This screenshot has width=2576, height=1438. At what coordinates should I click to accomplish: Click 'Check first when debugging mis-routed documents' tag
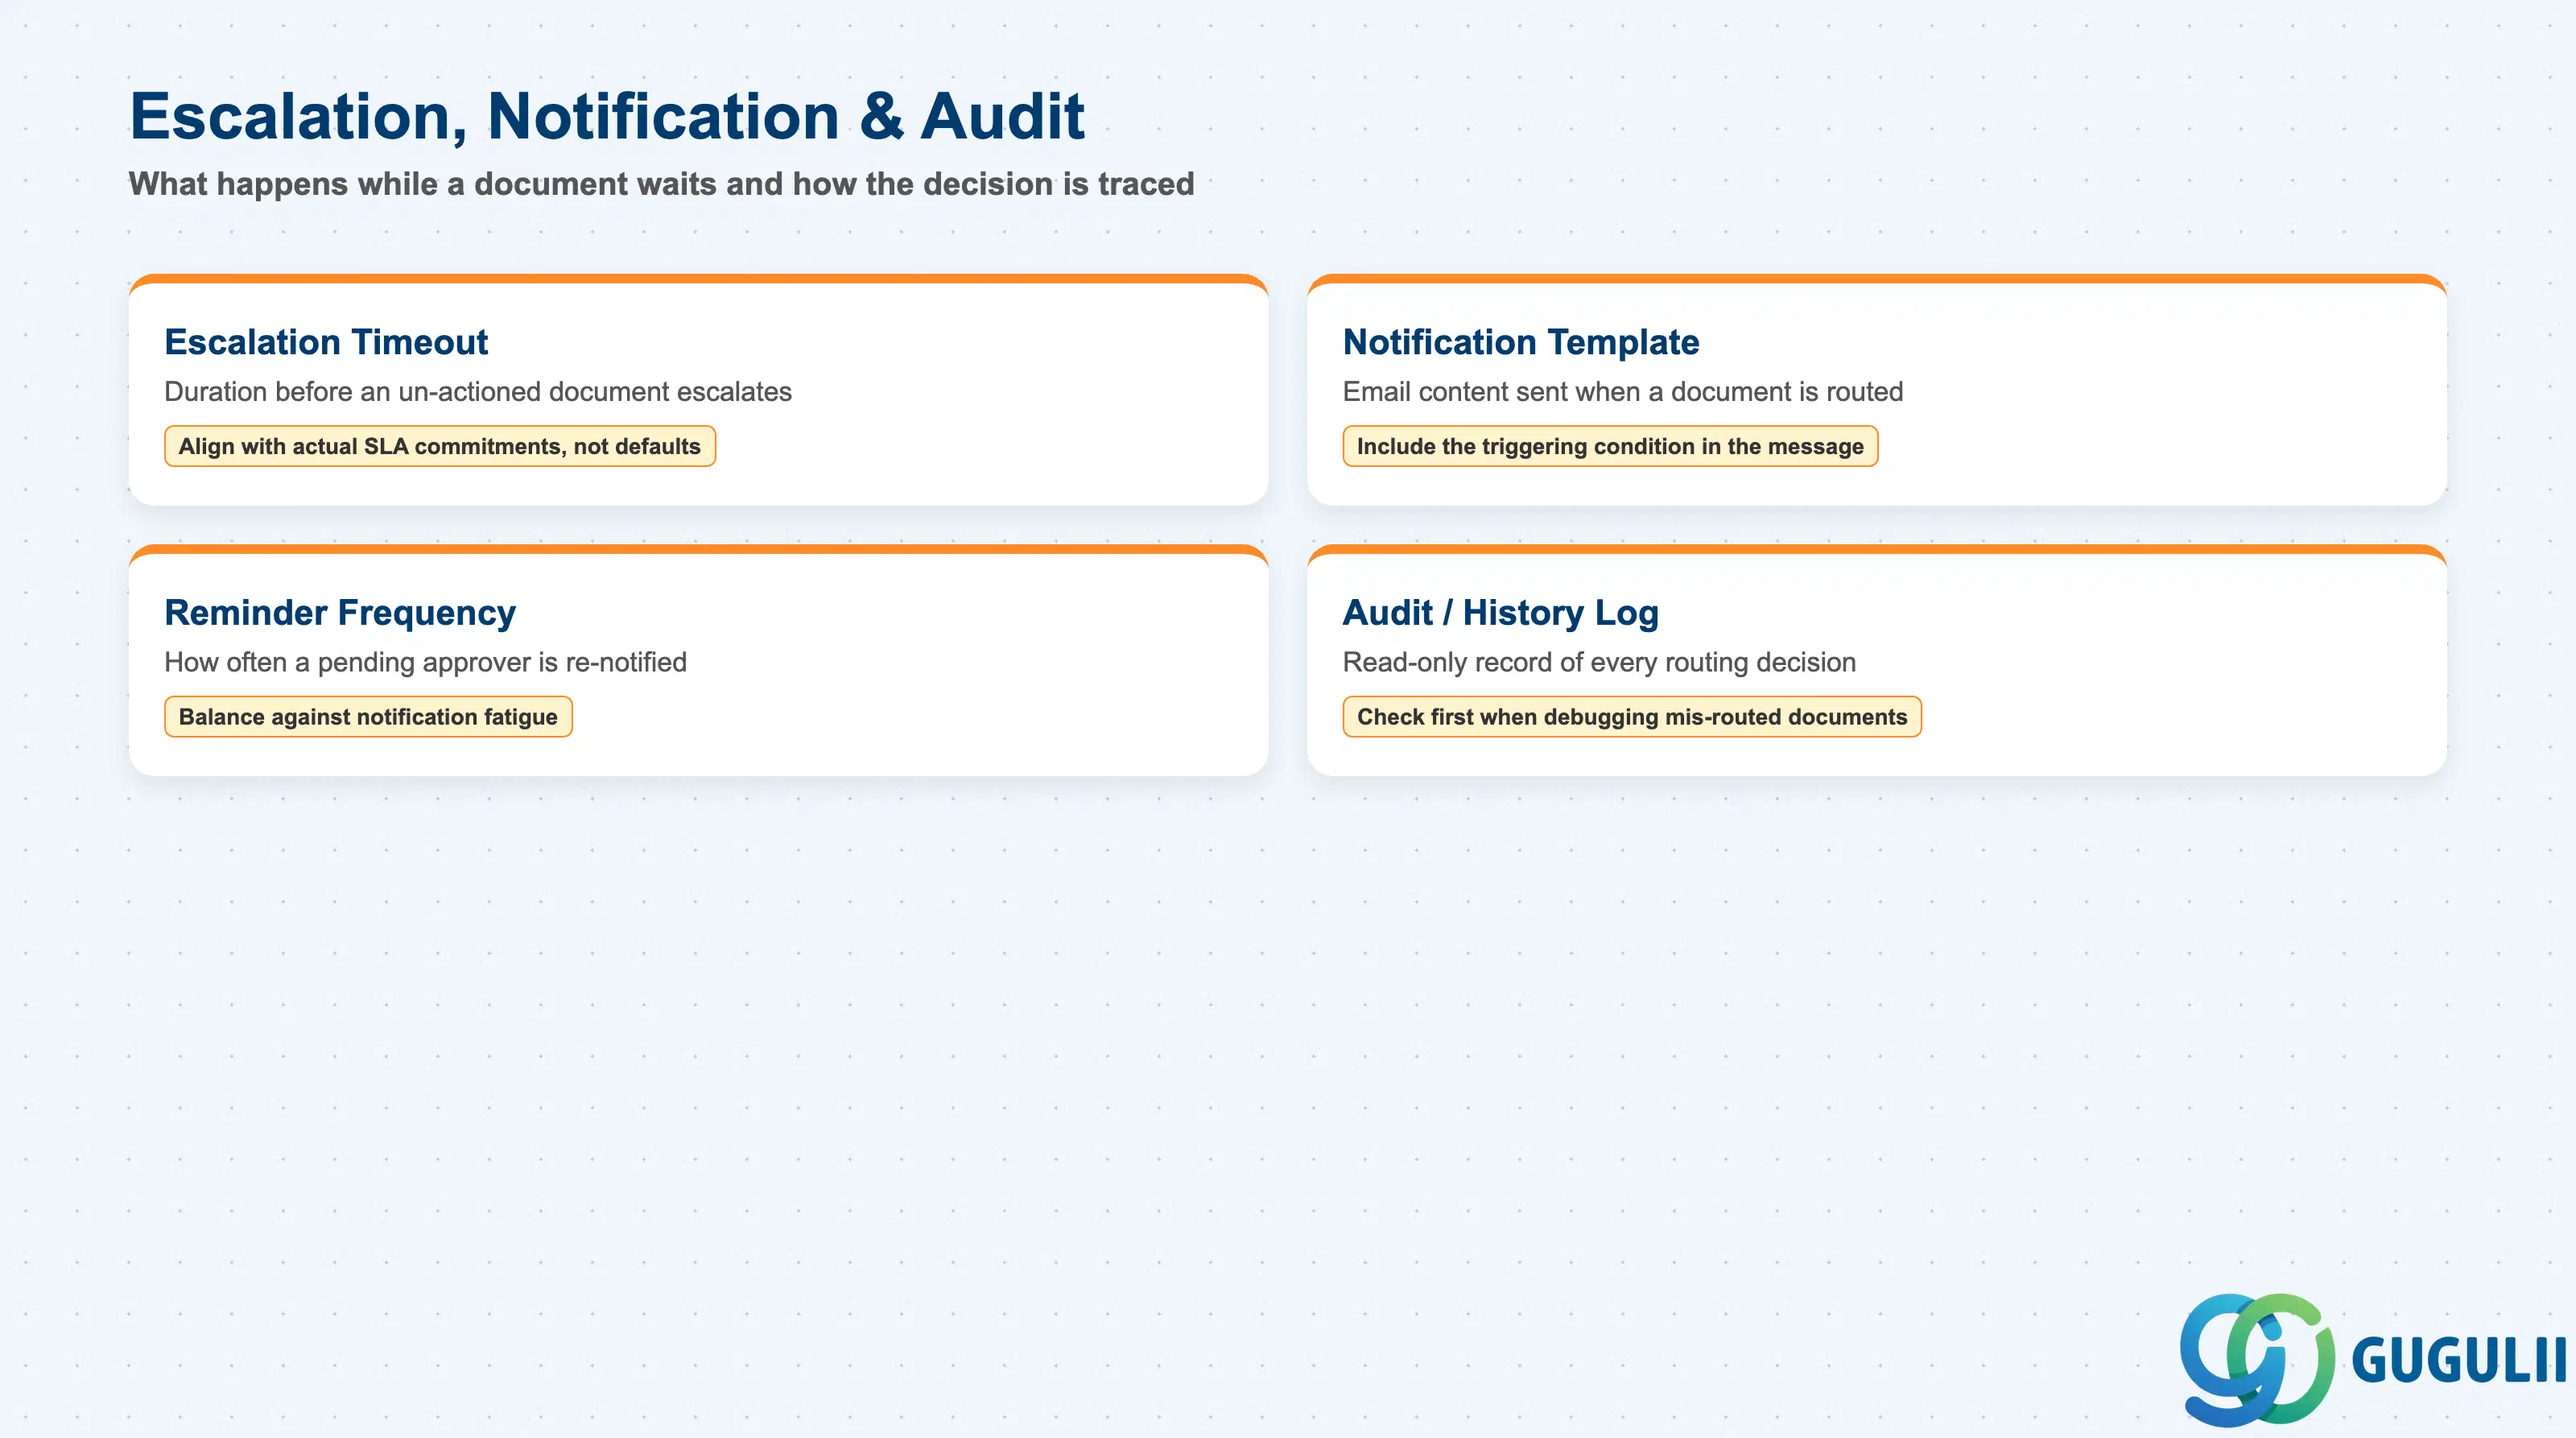pyautogui.click(x=1632, y=717)
